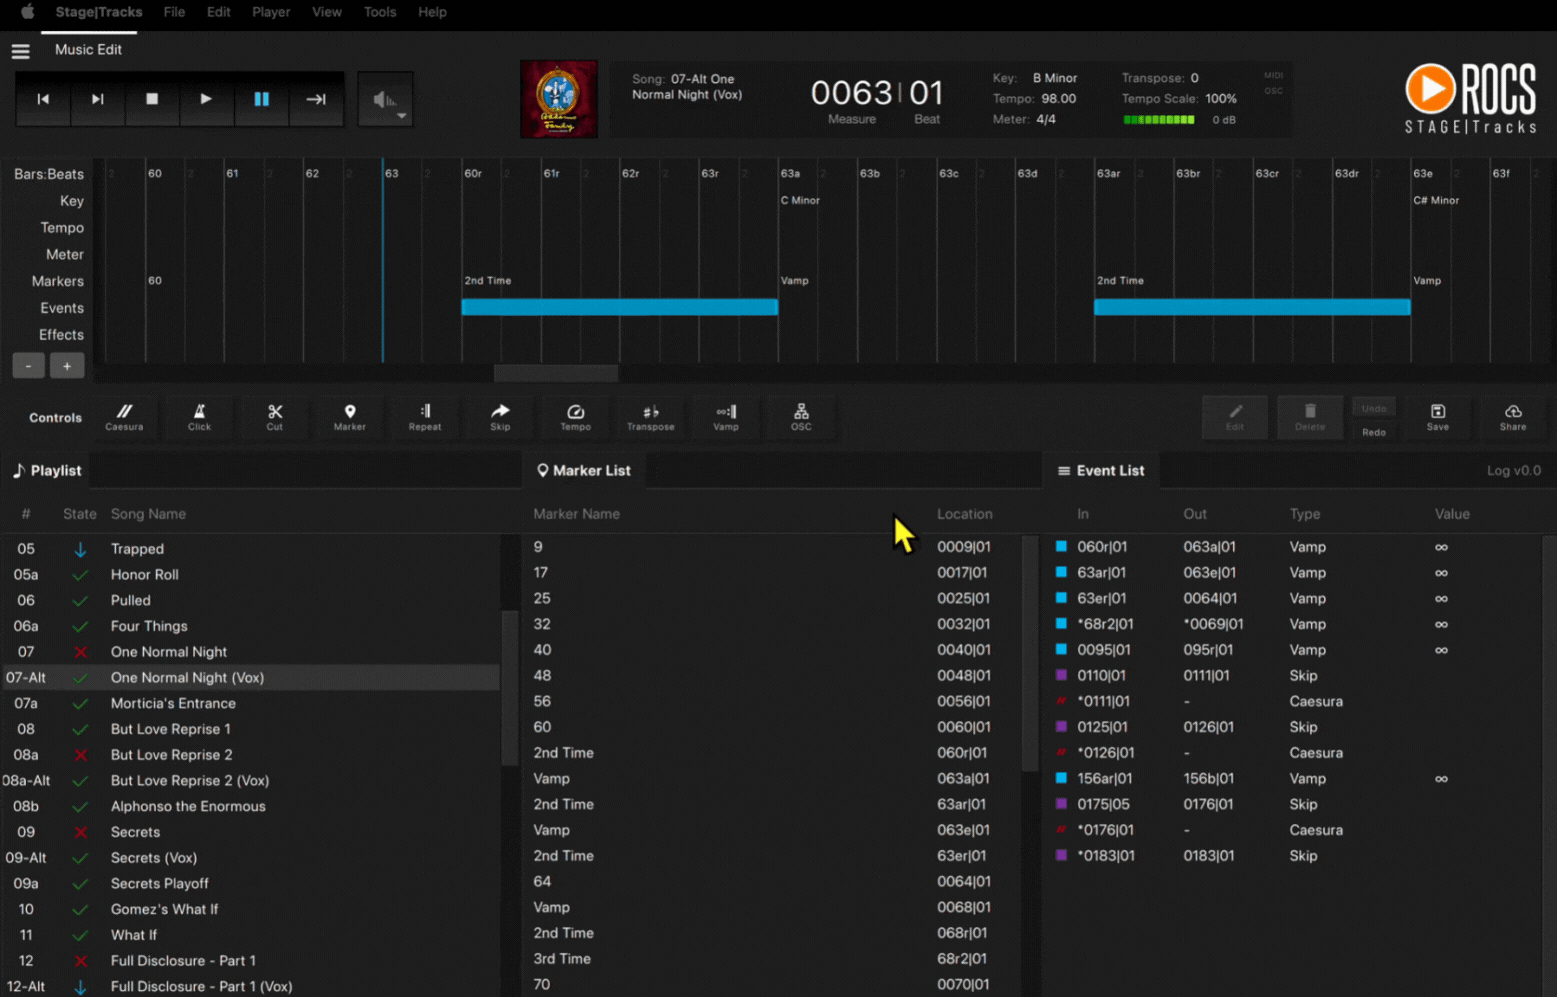Select song 'Trapped' in playlist
The image size is (1557, 997).
pos(250,549)
